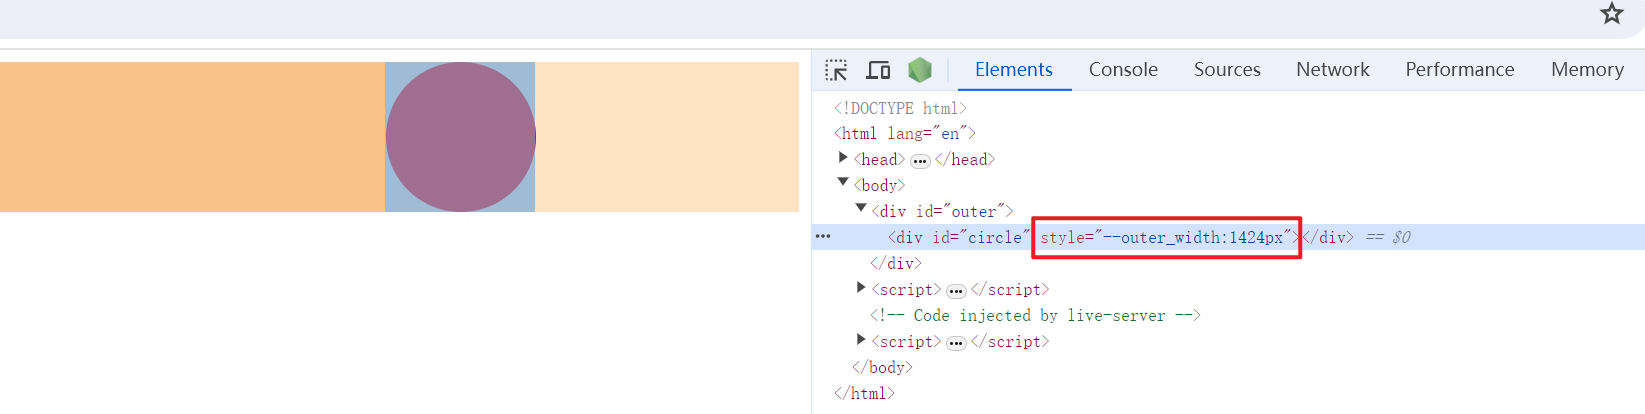Click the green Node.js DevTools icon
The width and height of the screenshot is (1645, 414).
pos(920,69)
